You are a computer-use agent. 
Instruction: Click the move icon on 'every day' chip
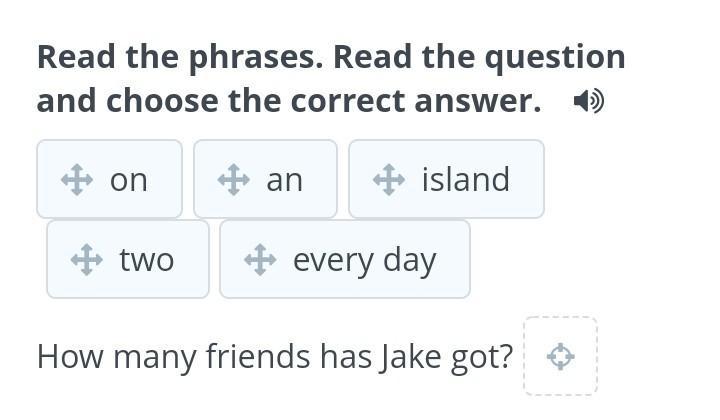(260, 260)
